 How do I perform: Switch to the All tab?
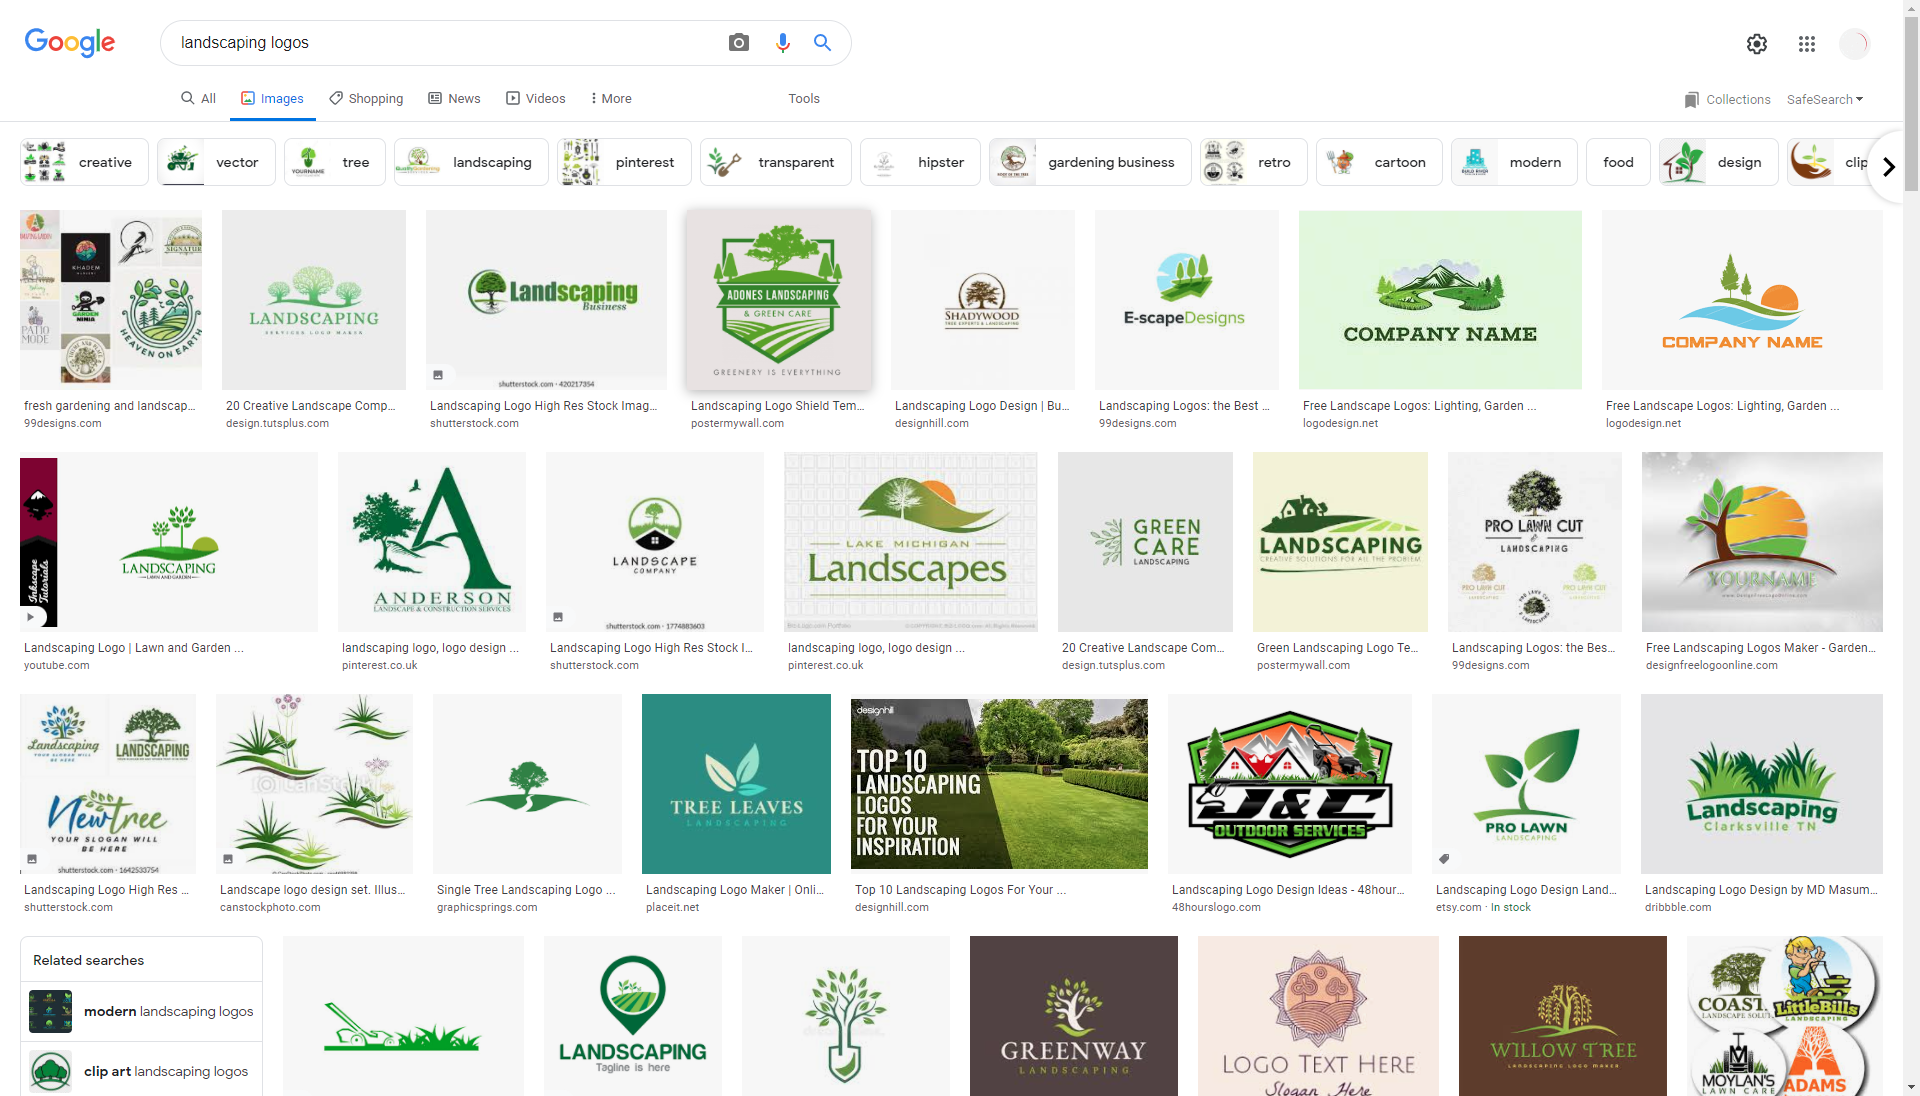[x=198, y=99]
